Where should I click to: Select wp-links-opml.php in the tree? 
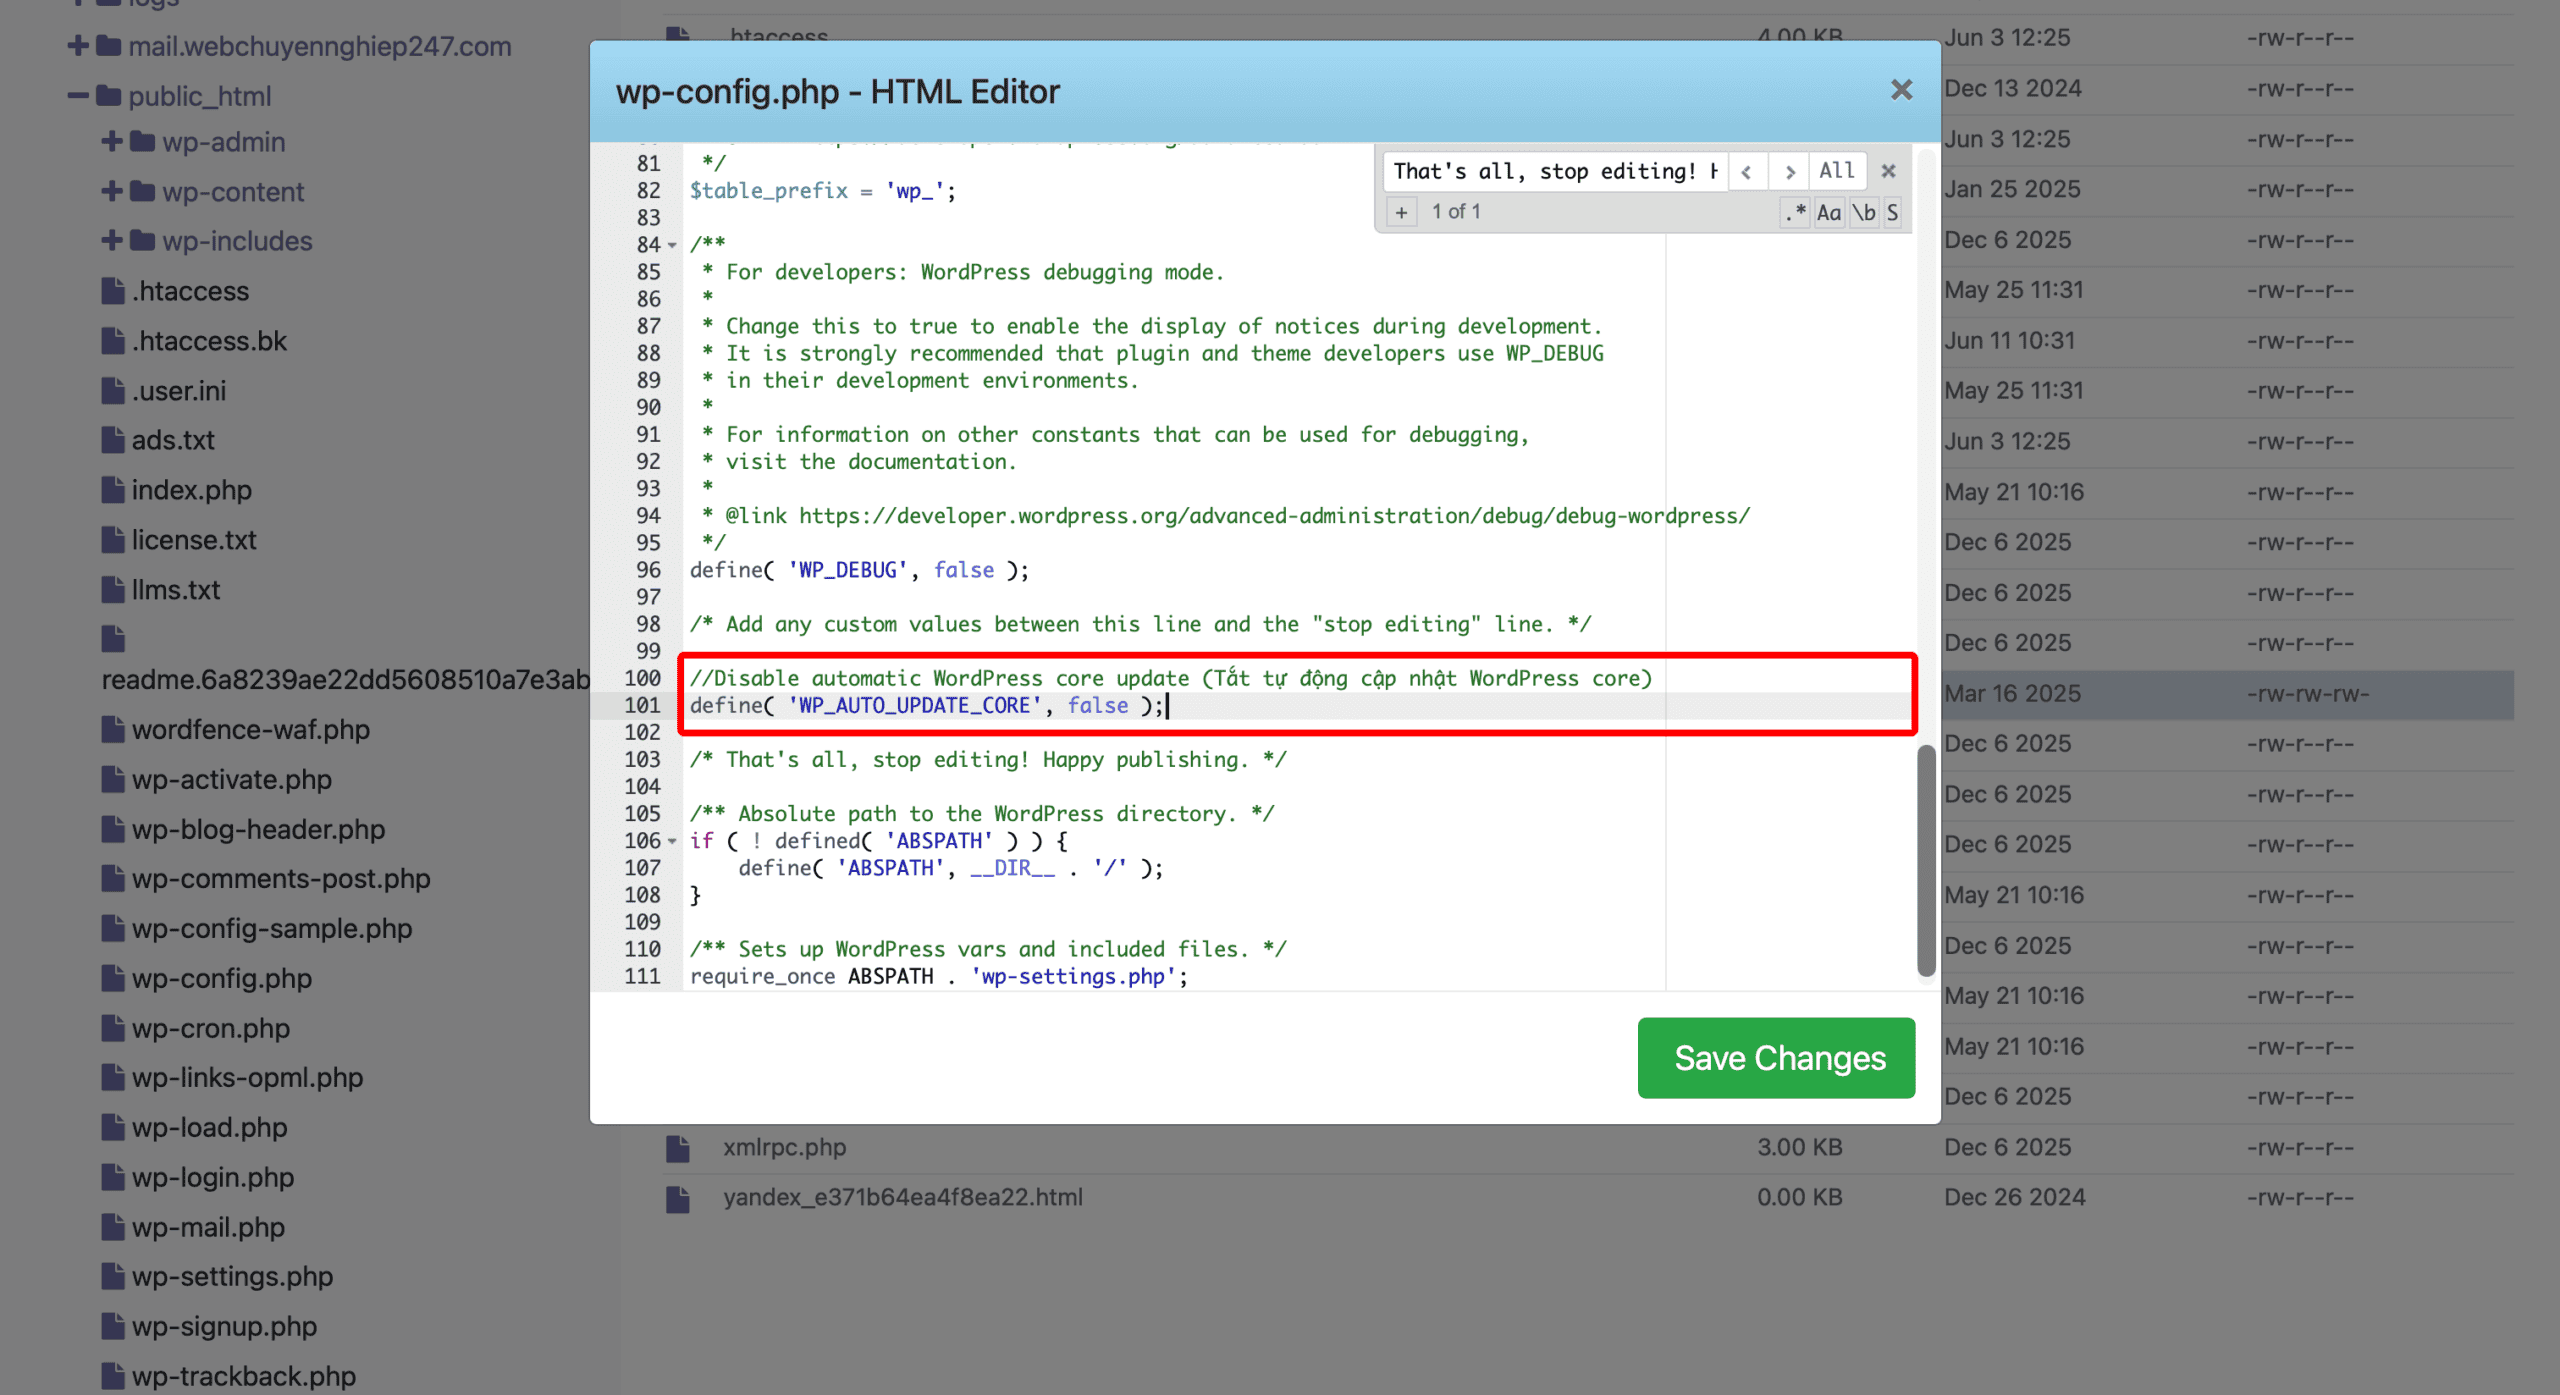pyautogui.click(x=248, y=1078)
